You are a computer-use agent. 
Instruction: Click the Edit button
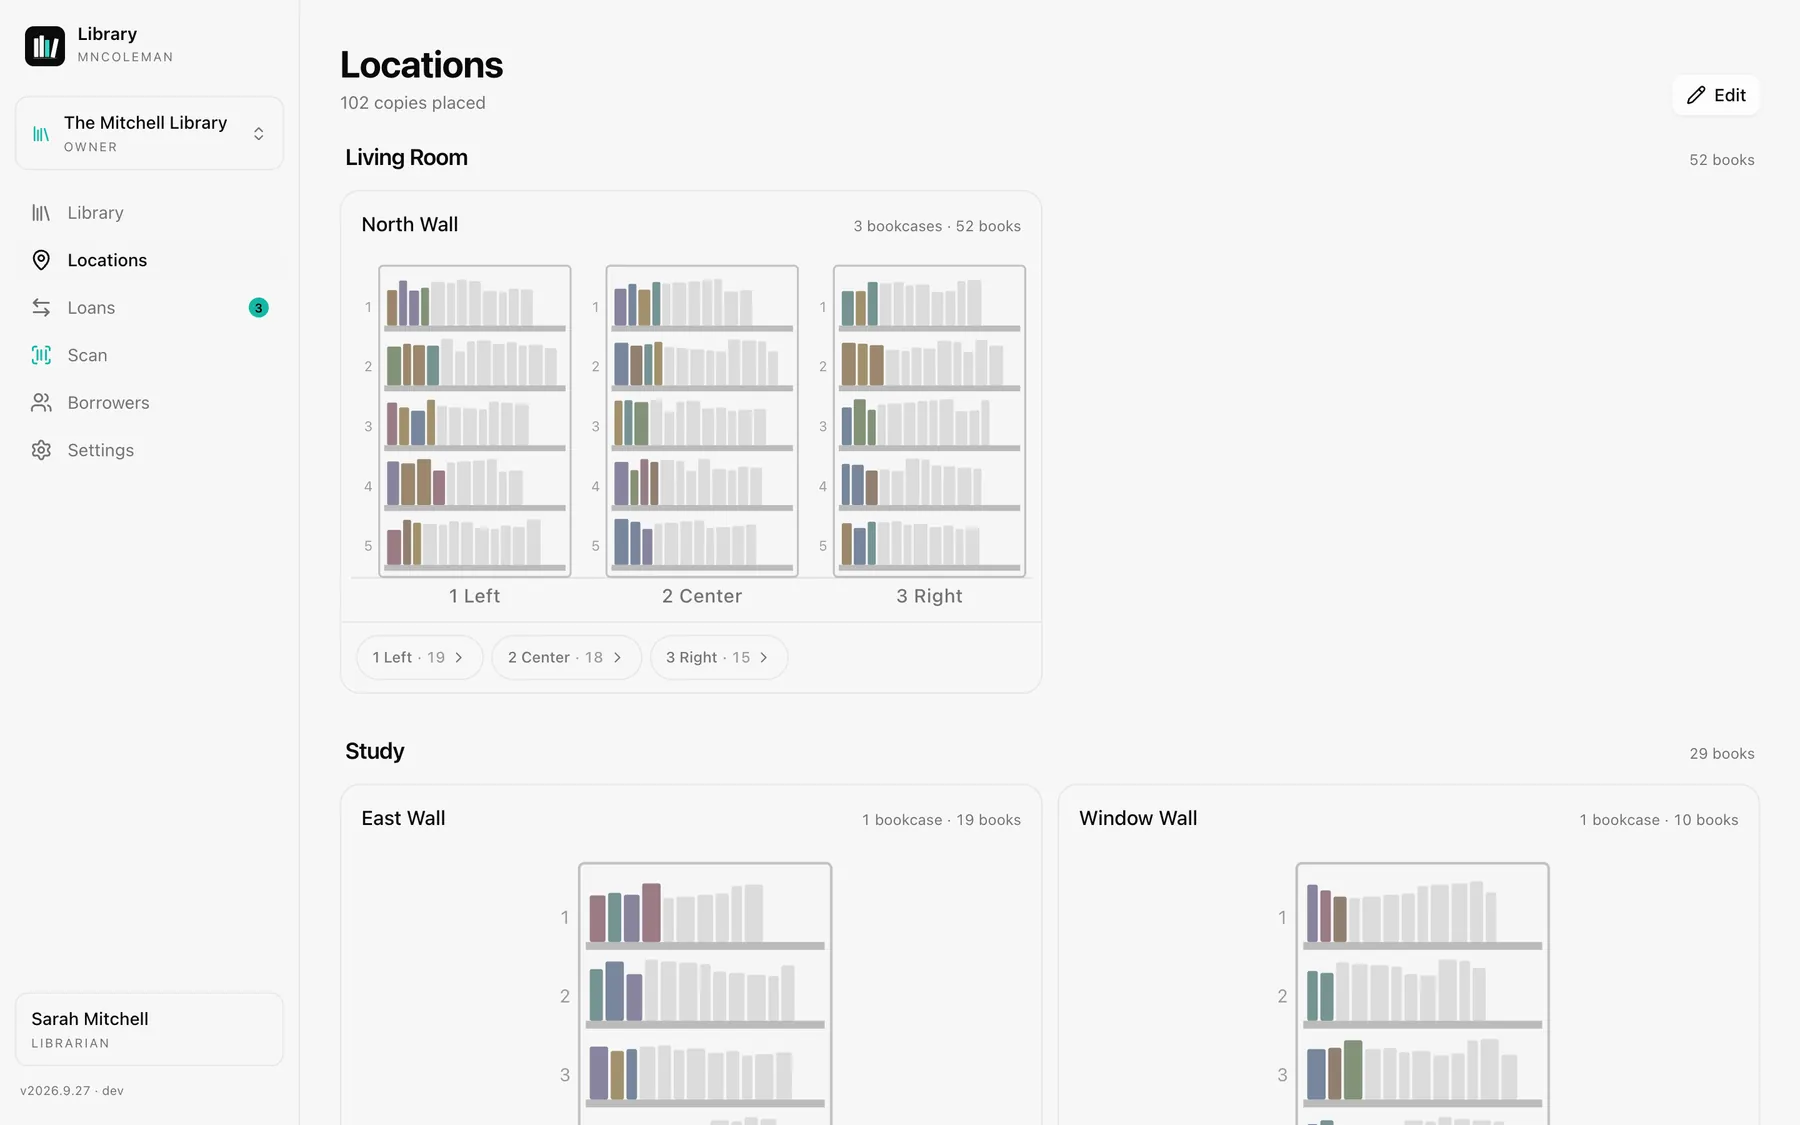[x=1716, y=95]
